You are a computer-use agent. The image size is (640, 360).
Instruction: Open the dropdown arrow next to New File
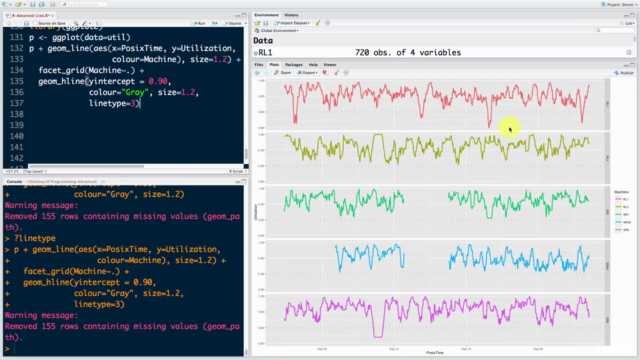9,4
